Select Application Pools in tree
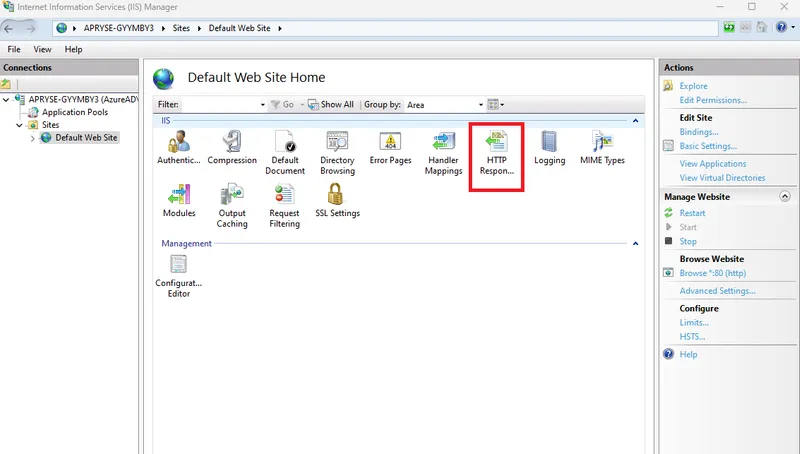This screenshot has width=800, height=454. 75,112
